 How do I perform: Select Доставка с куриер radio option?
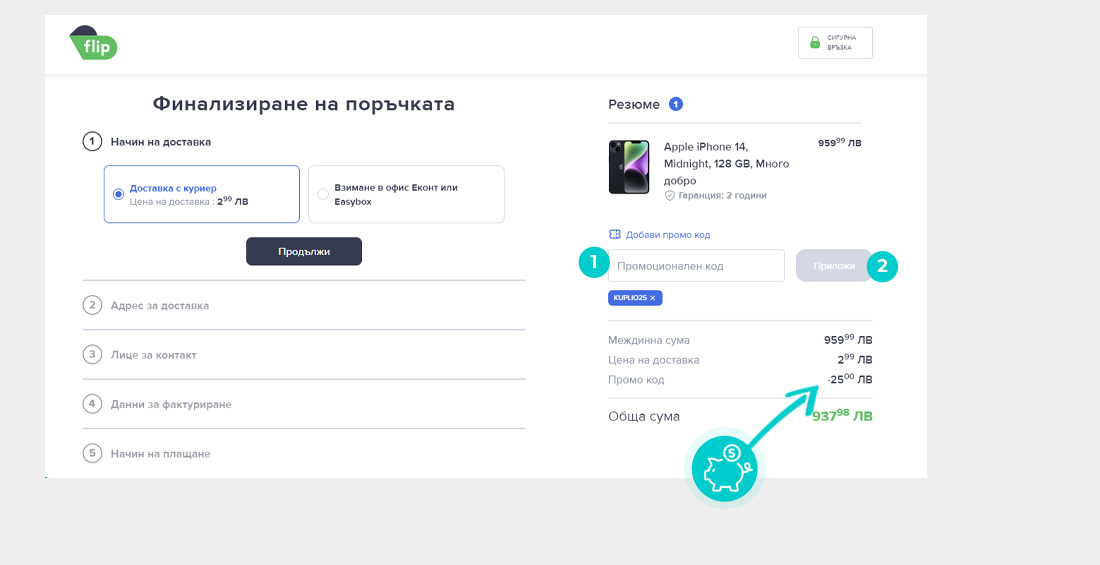[x=118, y=194]
